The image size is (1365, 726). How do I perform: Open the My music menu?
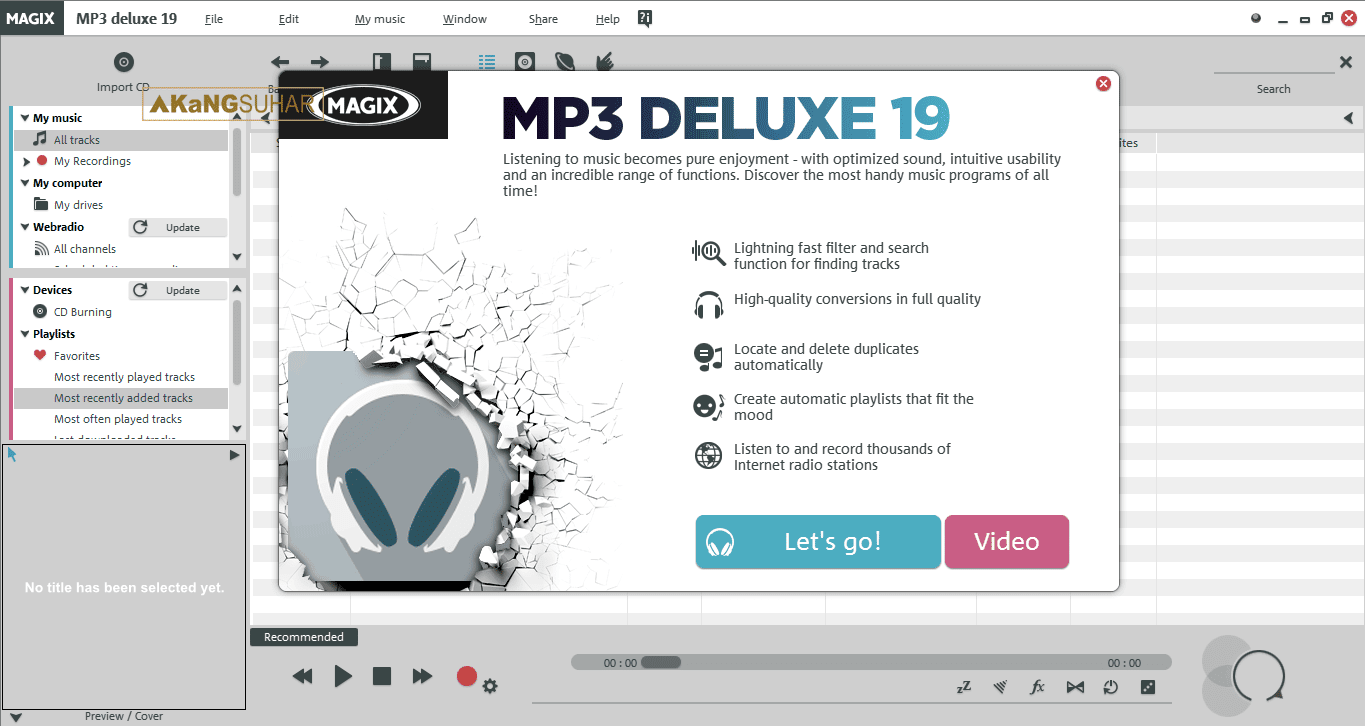(380, 19)
